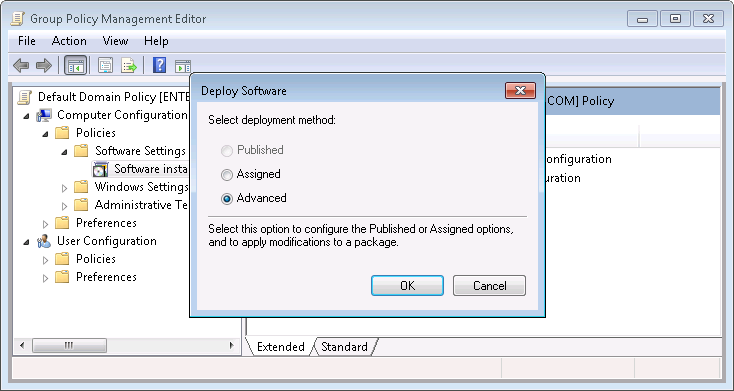Image resolution: width=734 pixels, height=391 pixels.
Task: Select Administrative Templates in the tree
Action: point(141,205)
